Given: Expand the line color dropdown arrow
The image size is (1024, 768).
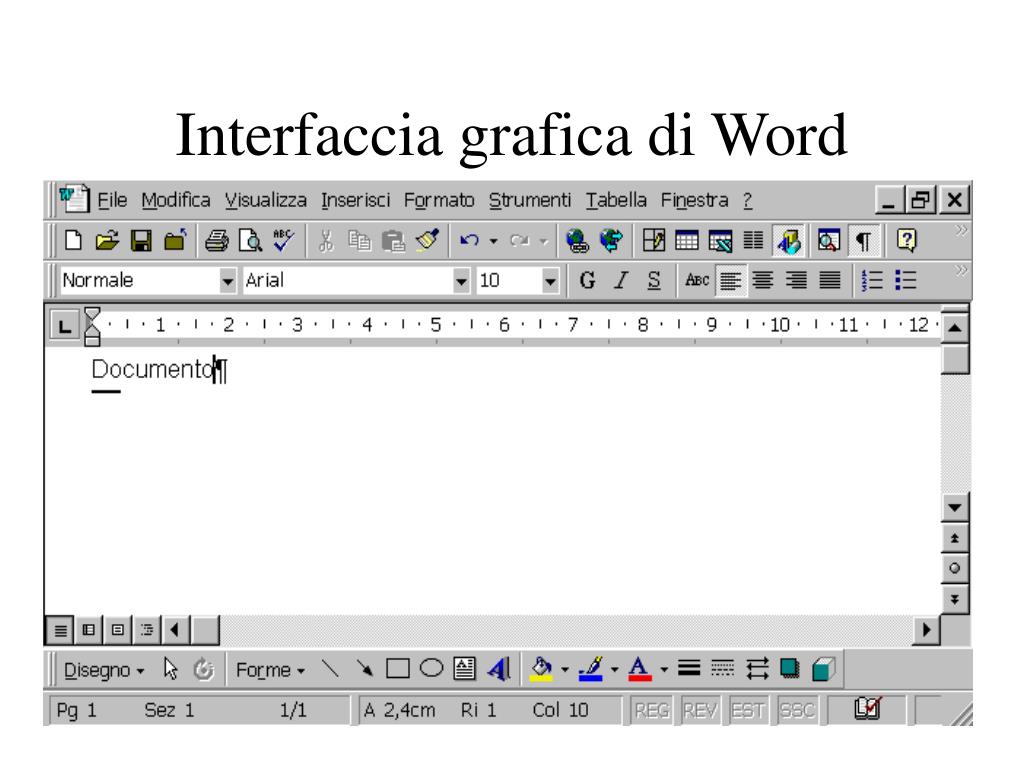Looking at the screenshot, I should pyautogui.click(x=615, y=669).
